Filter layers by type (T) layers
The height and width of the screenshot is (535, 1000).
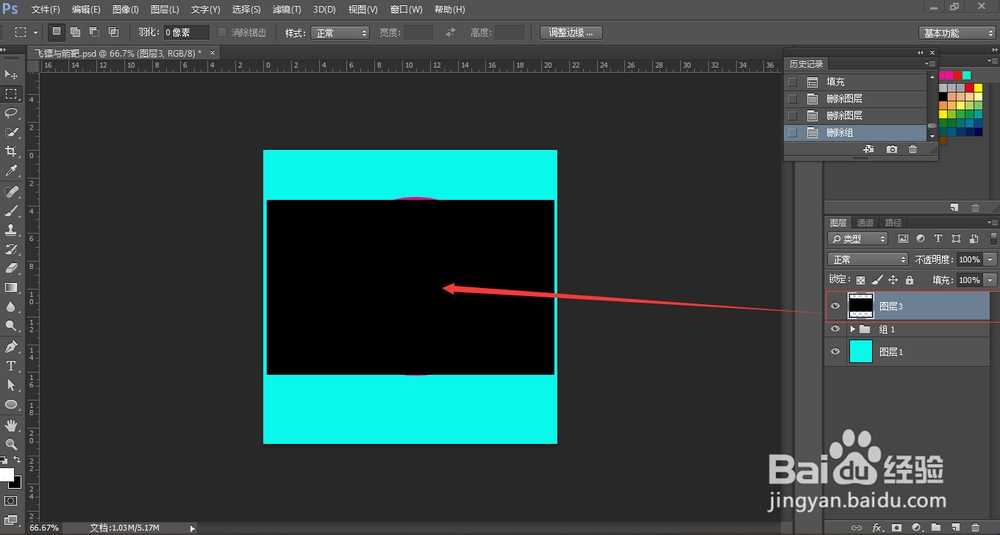938,238
